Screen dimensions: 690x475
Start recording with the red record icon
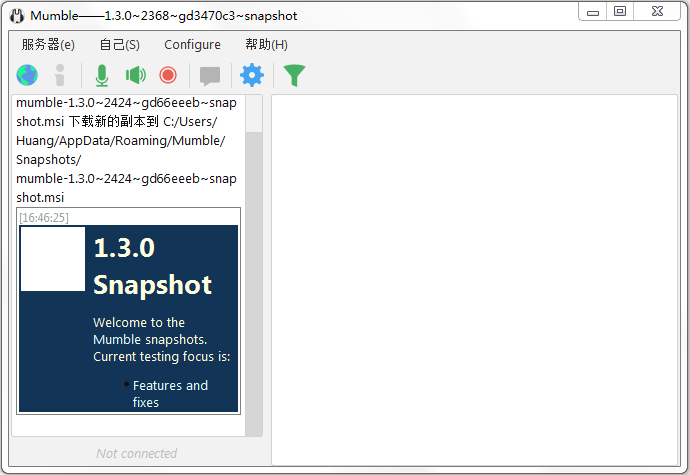point(168,75)
